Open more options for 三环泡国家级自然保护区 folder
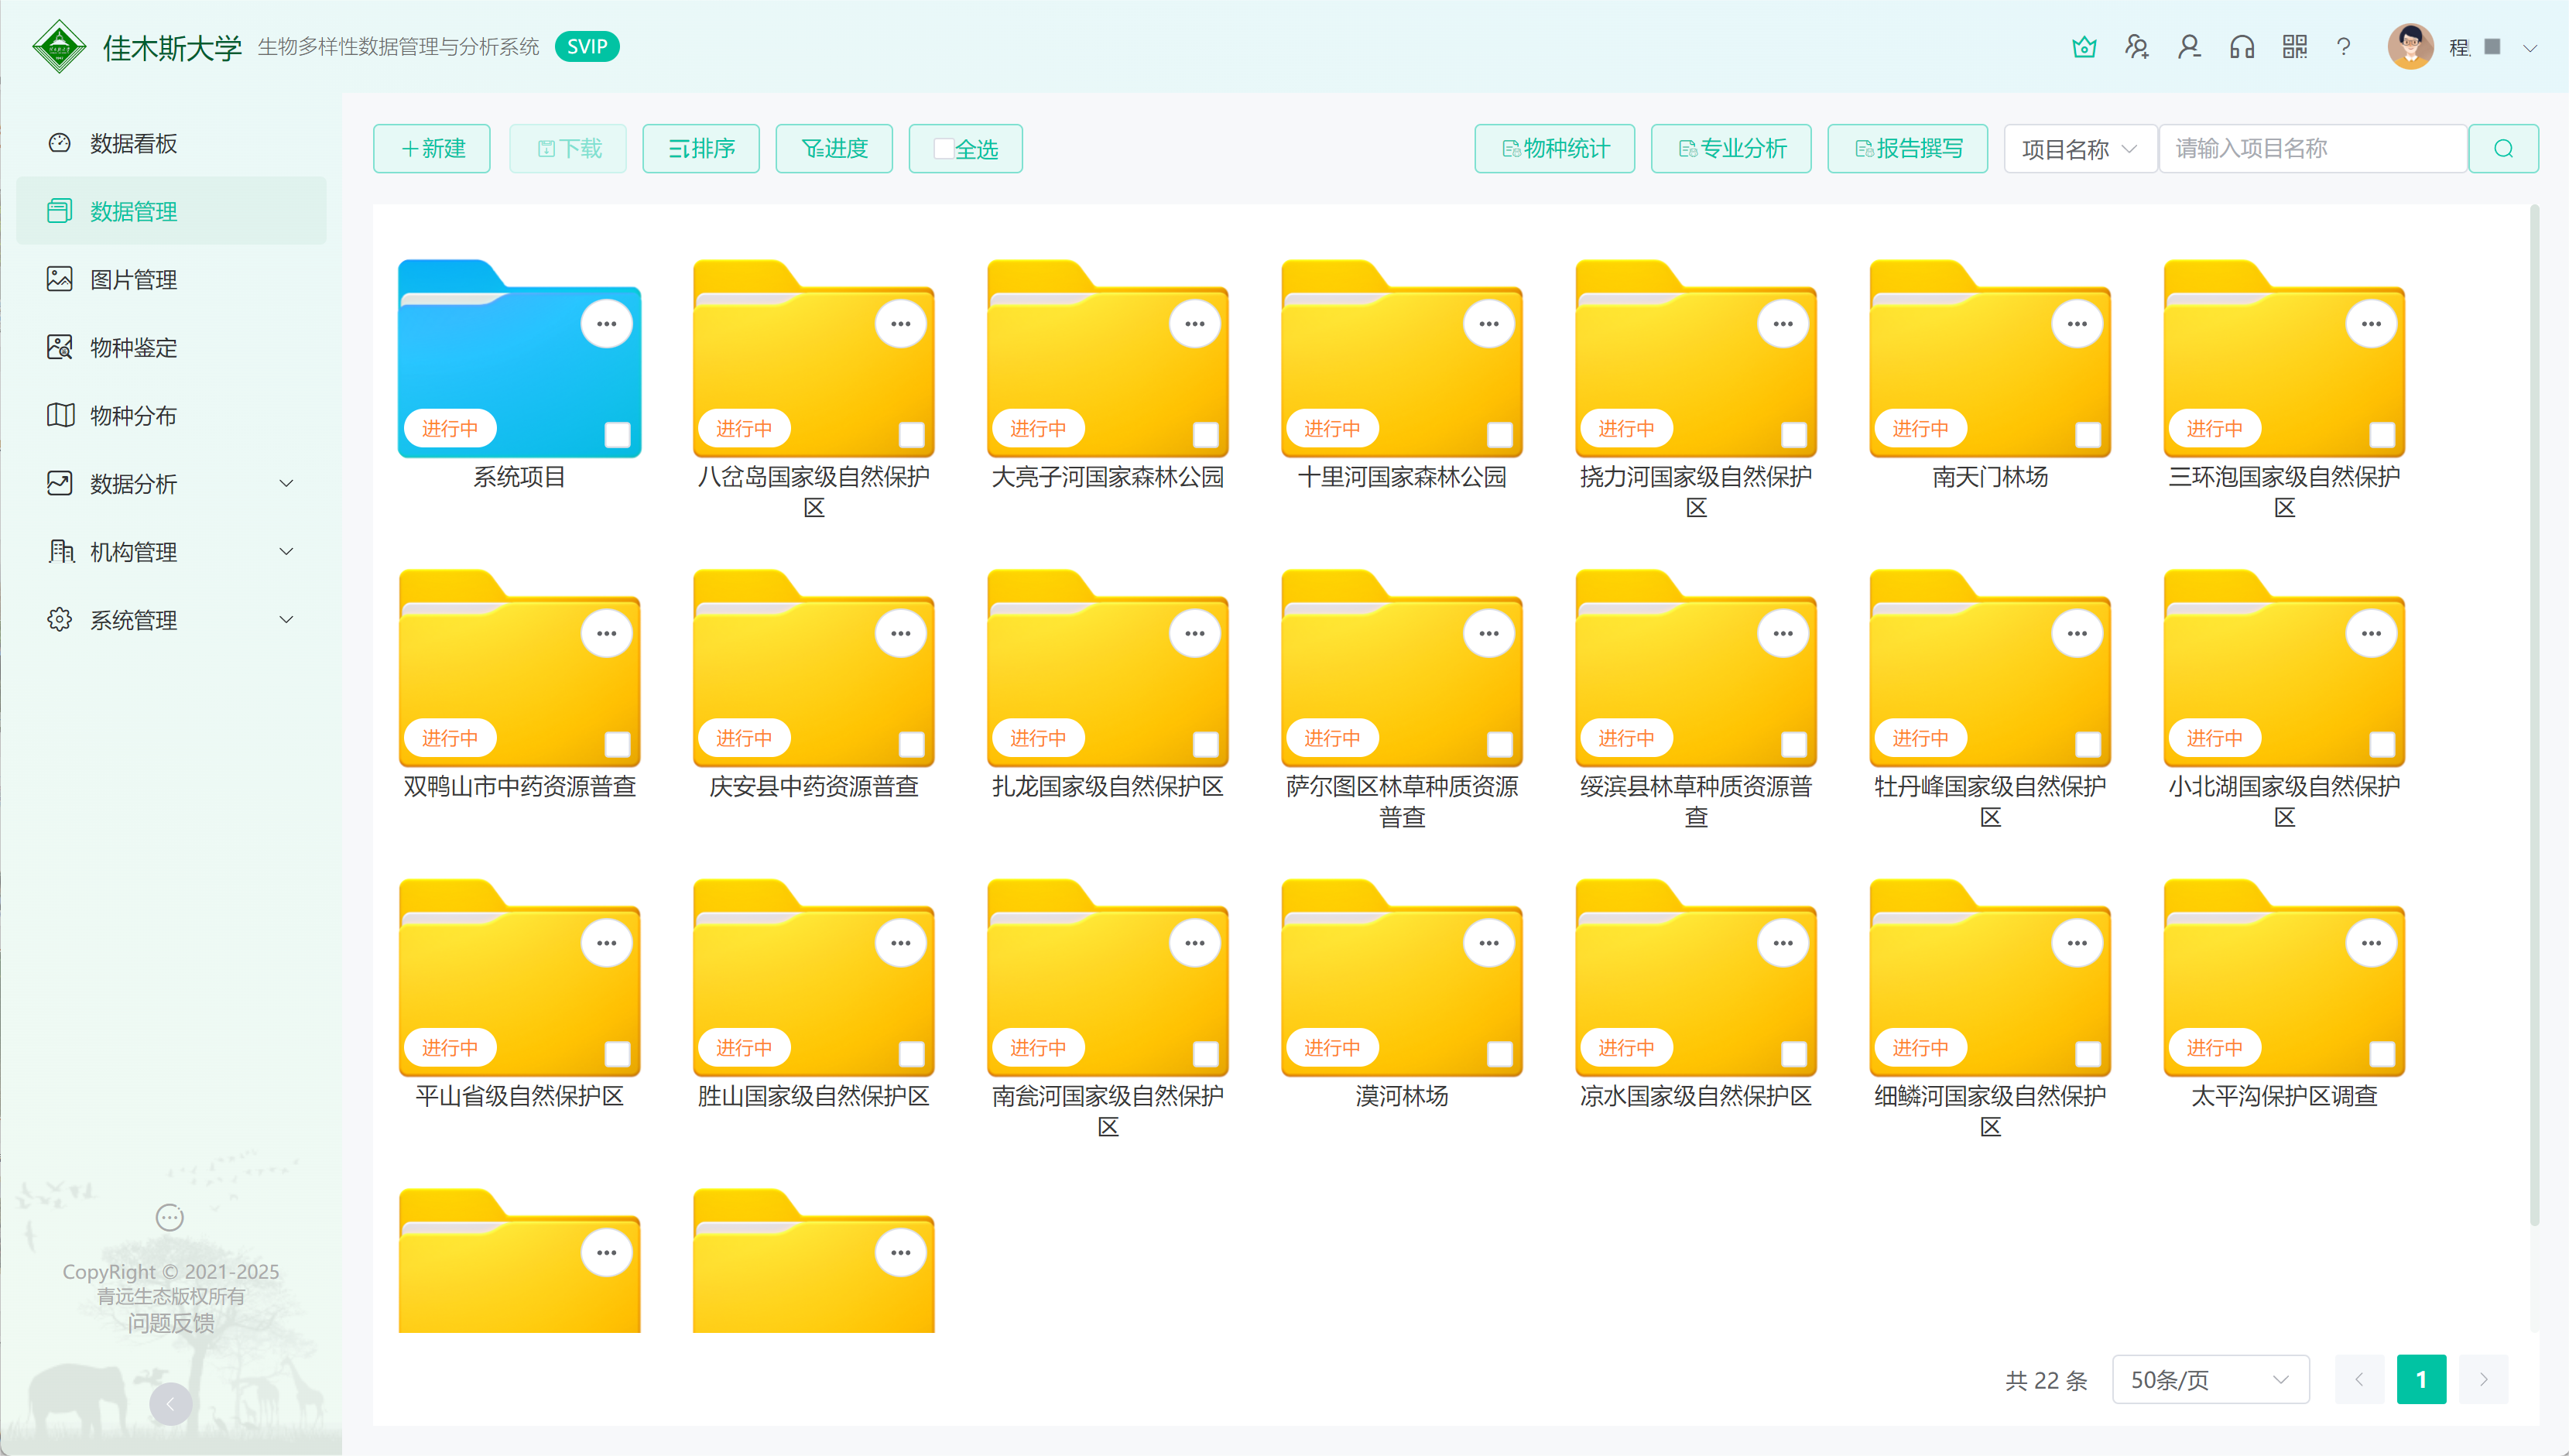The width and height of the screenshot is (2569, 1456). coord(2371,324)
